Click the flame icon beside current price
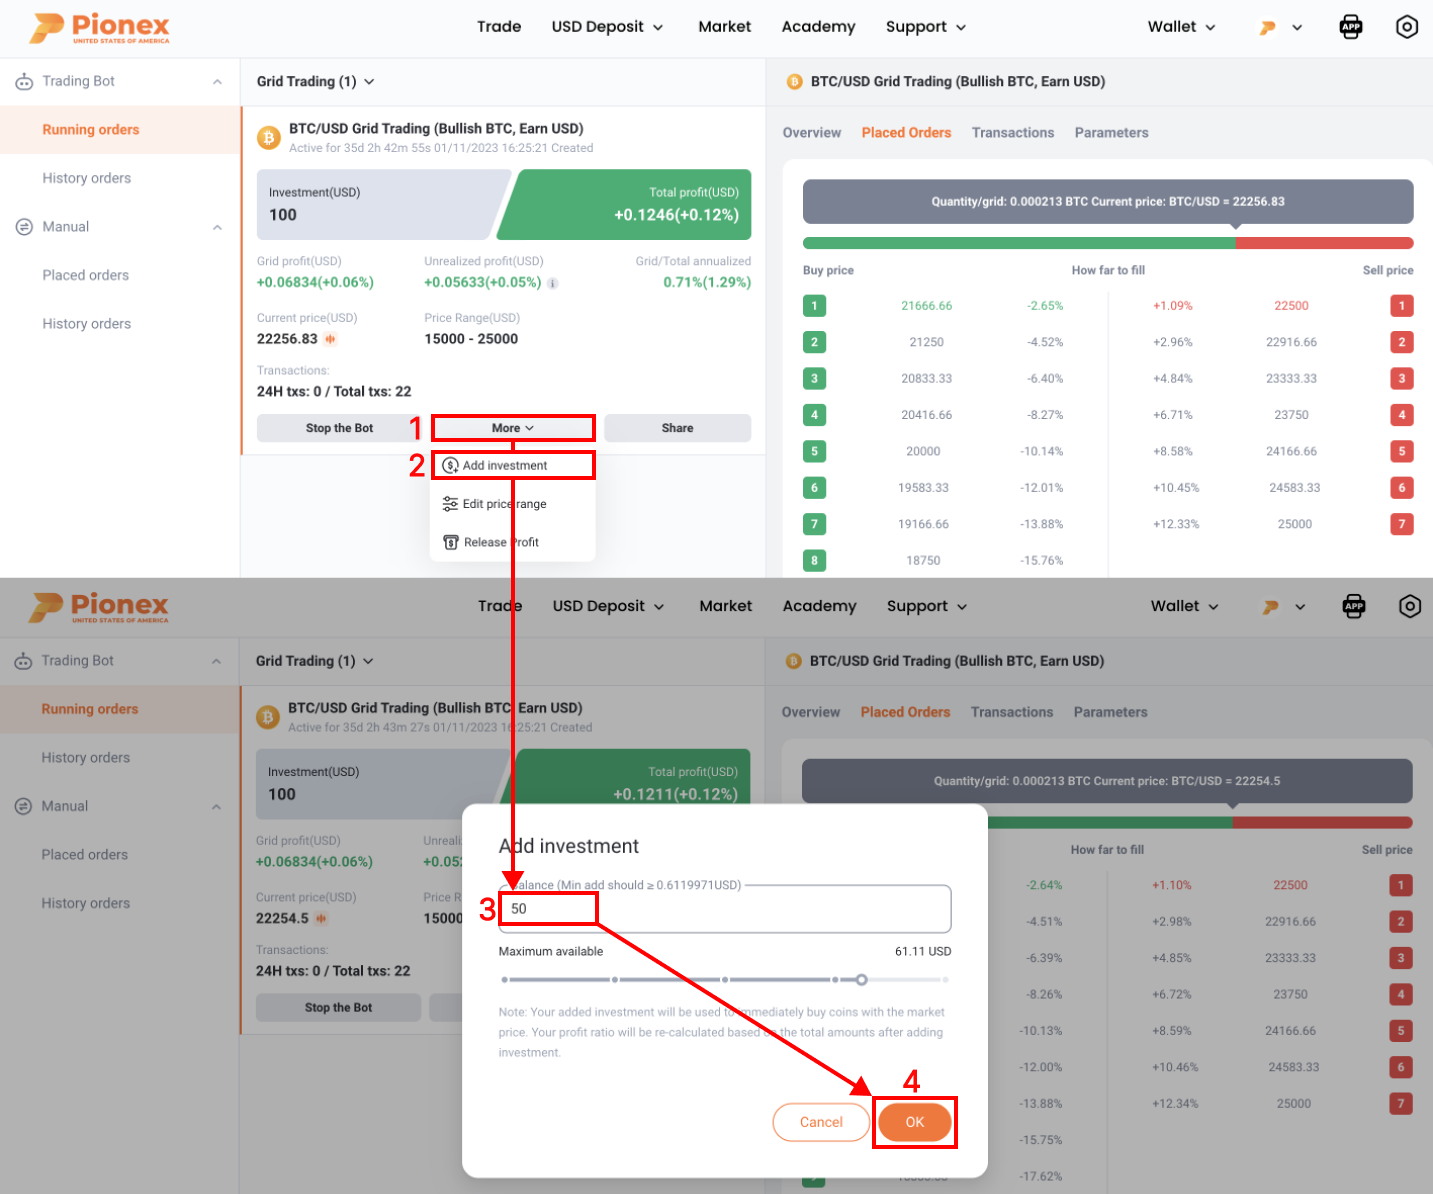Image resolution: width=1433 pixels, height=1194 pixels. 330,339
